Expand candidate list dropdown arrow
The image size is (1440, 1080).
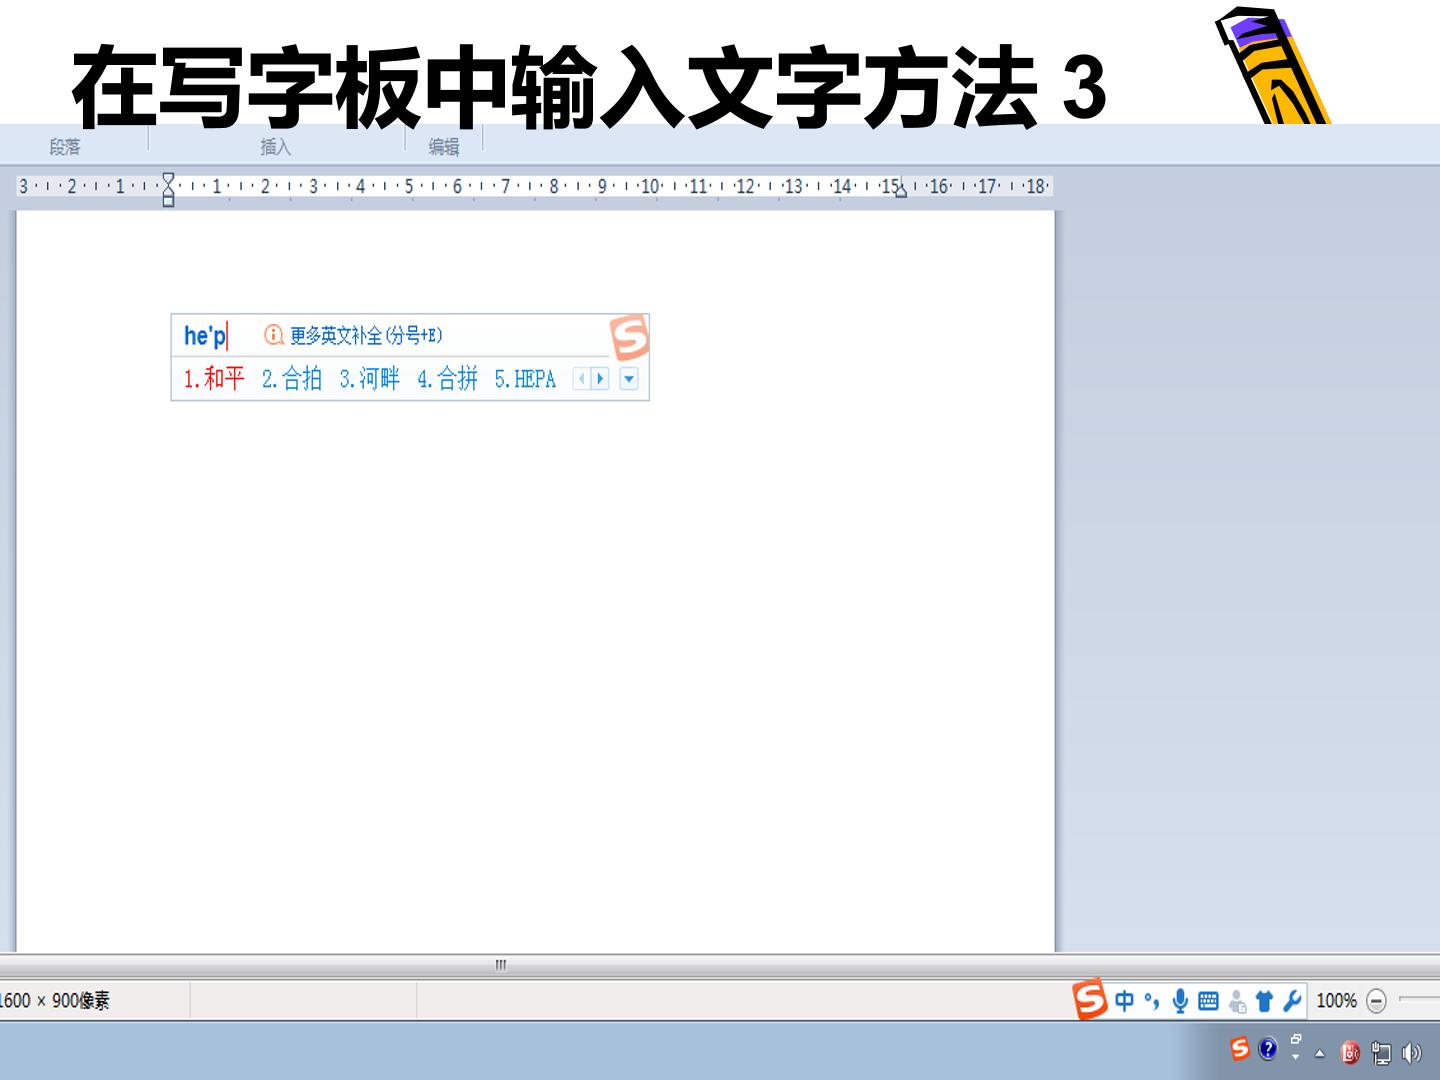click(629, 379)
